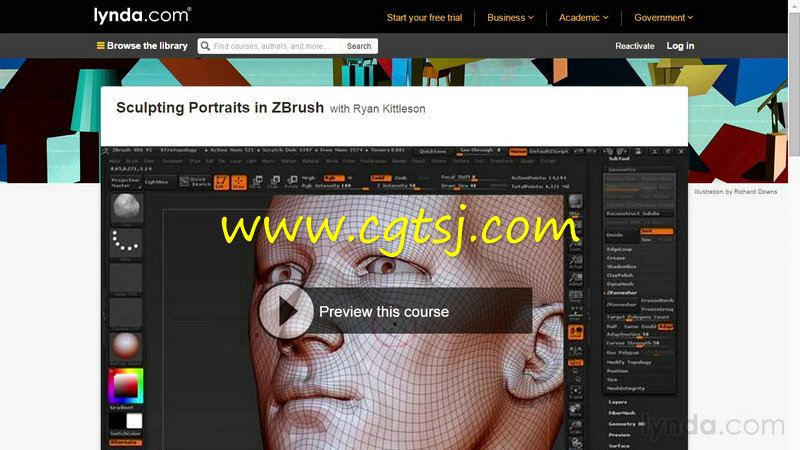800x450 pixels.
Task: Click the Local transformations icon
Action: (x=576, y=333)
